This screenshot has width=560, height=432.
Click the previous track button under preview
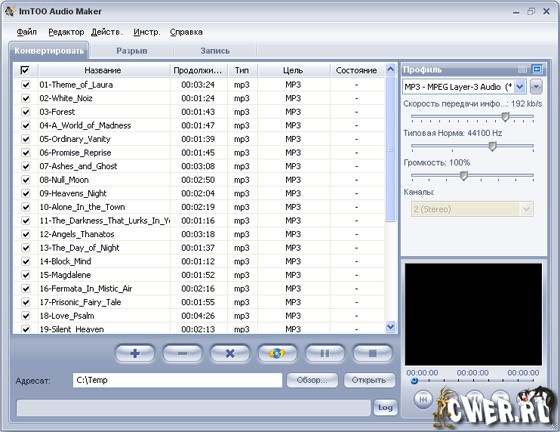click(423, 399)
